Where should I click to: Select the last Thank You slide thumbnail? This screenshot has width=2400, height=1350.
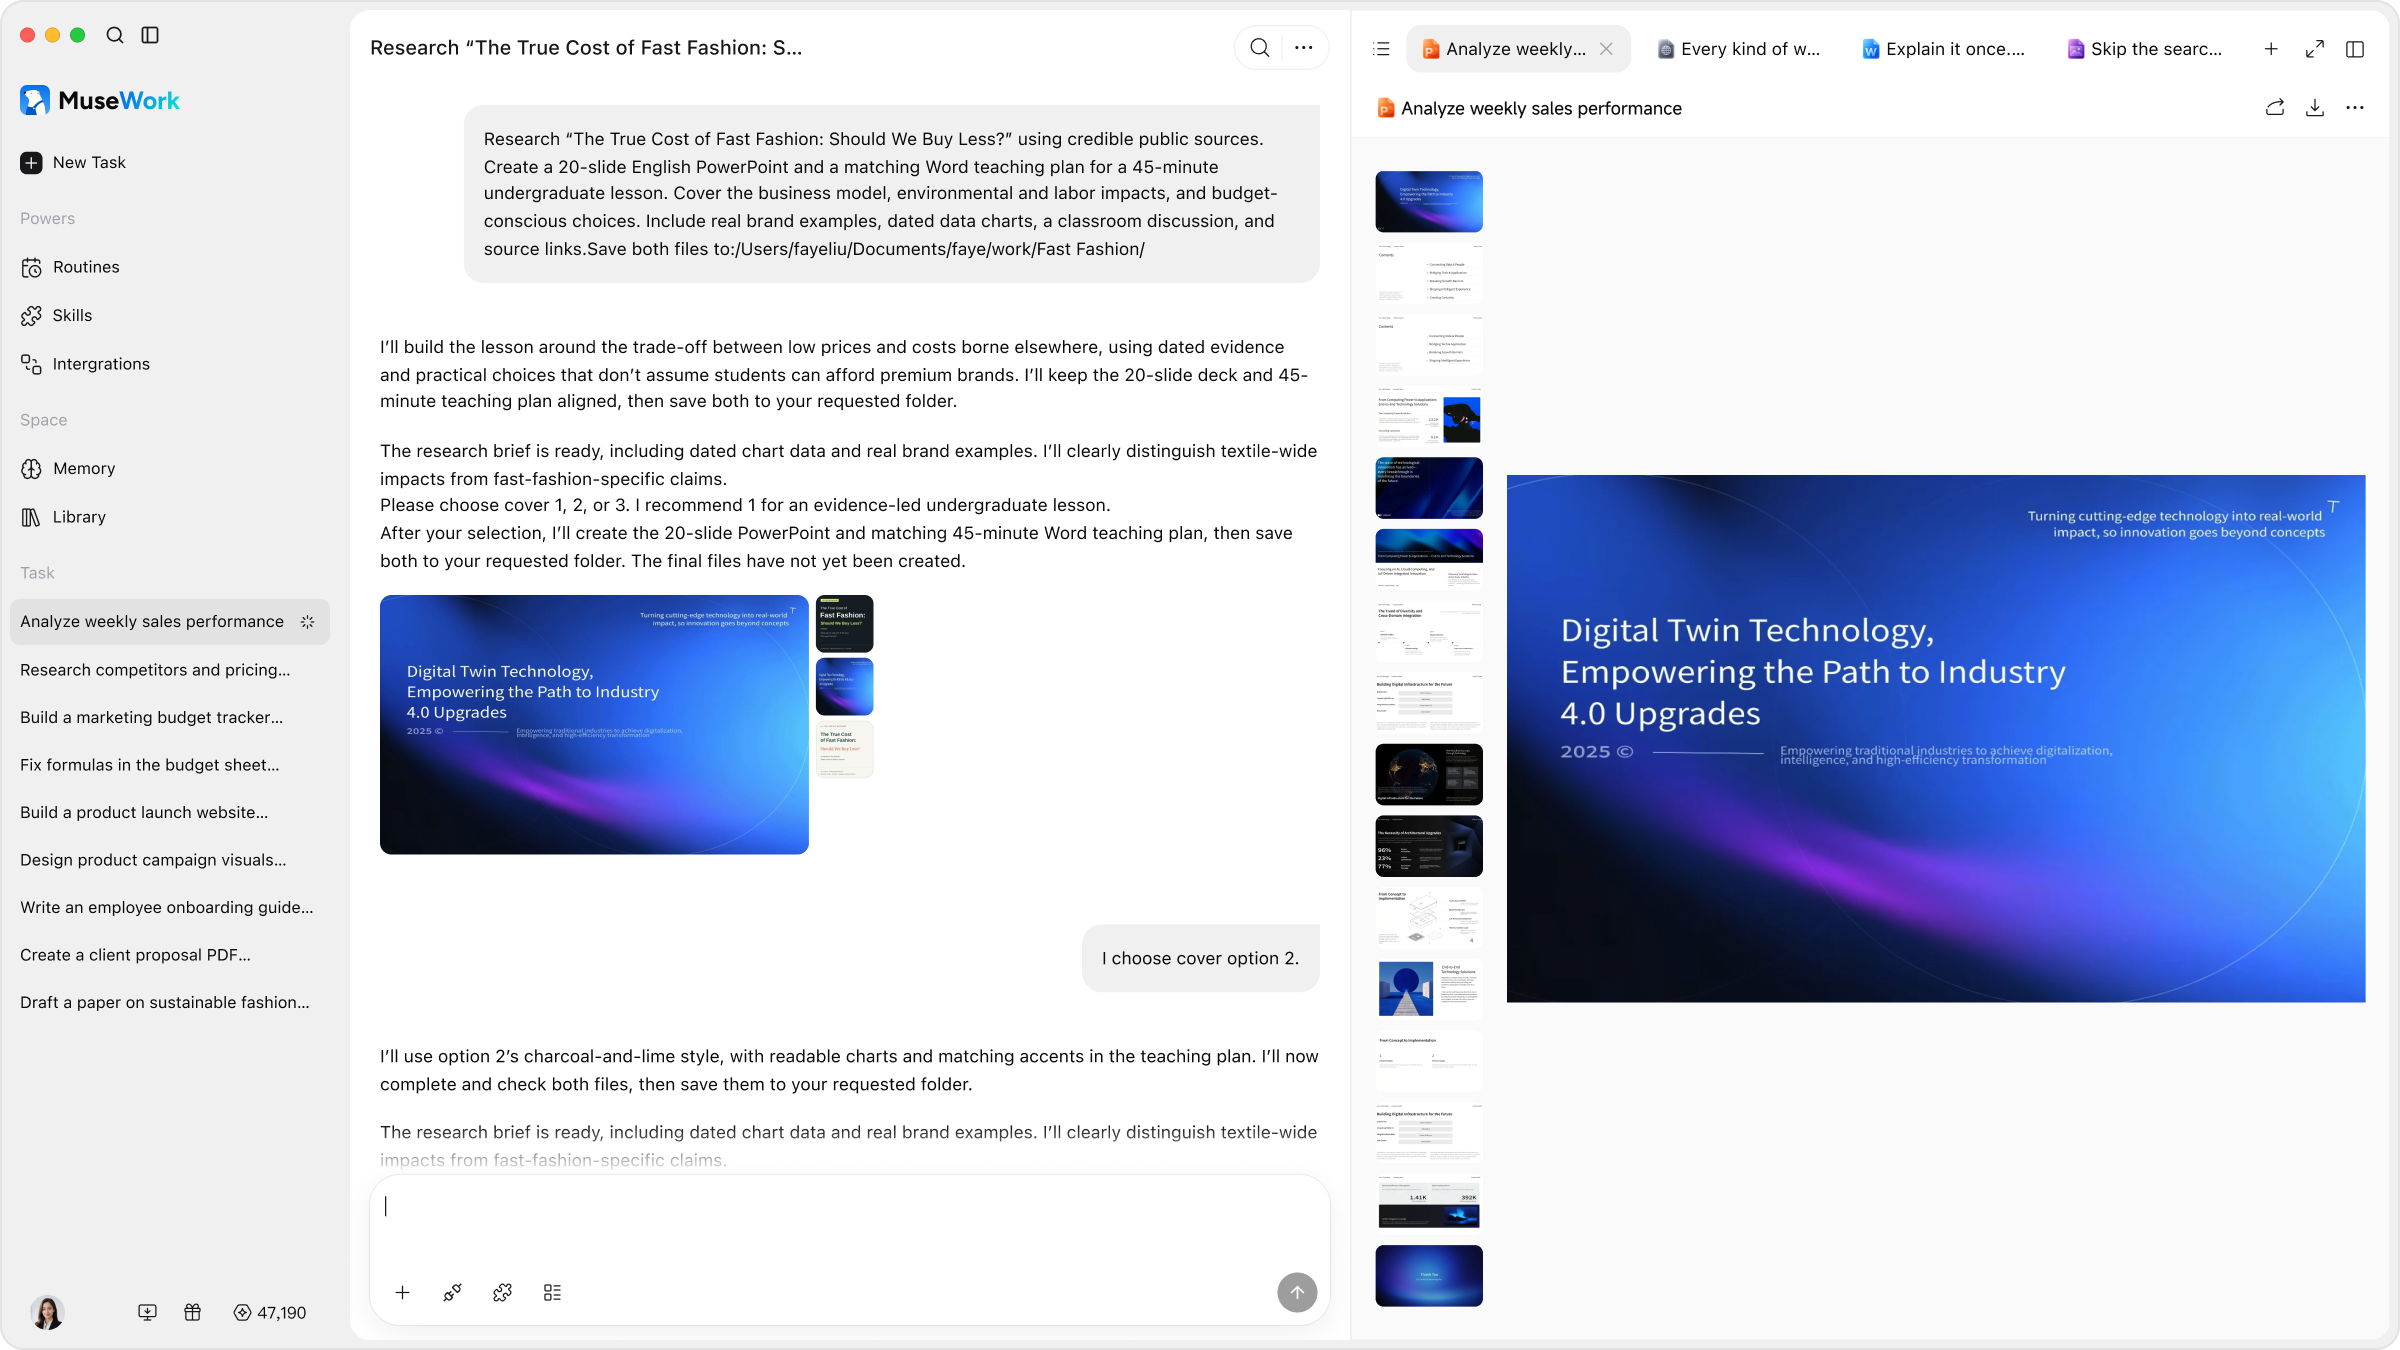tap(1429, 1276)
